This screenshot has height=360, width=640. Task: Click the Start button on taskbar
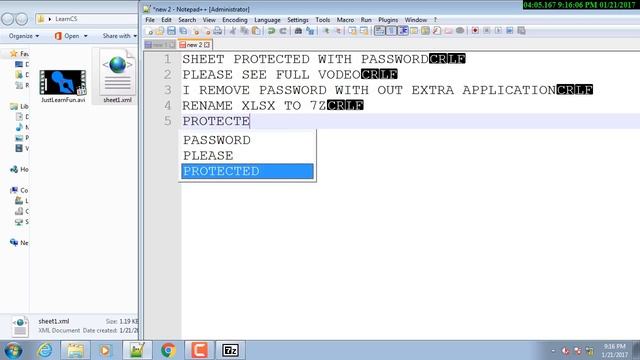[13, 350]
